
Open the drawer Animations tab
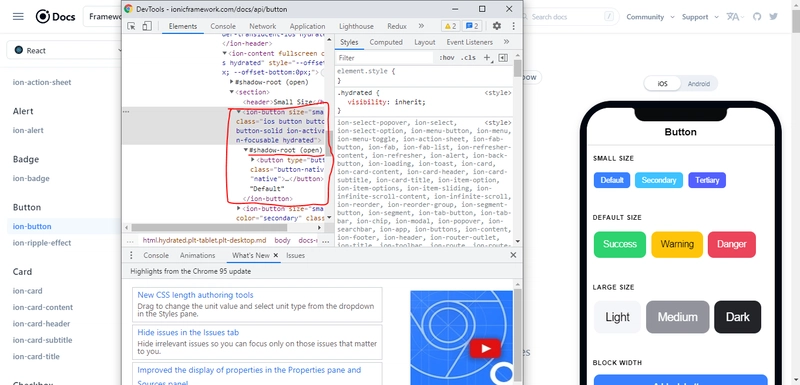[x=197, y=255]
